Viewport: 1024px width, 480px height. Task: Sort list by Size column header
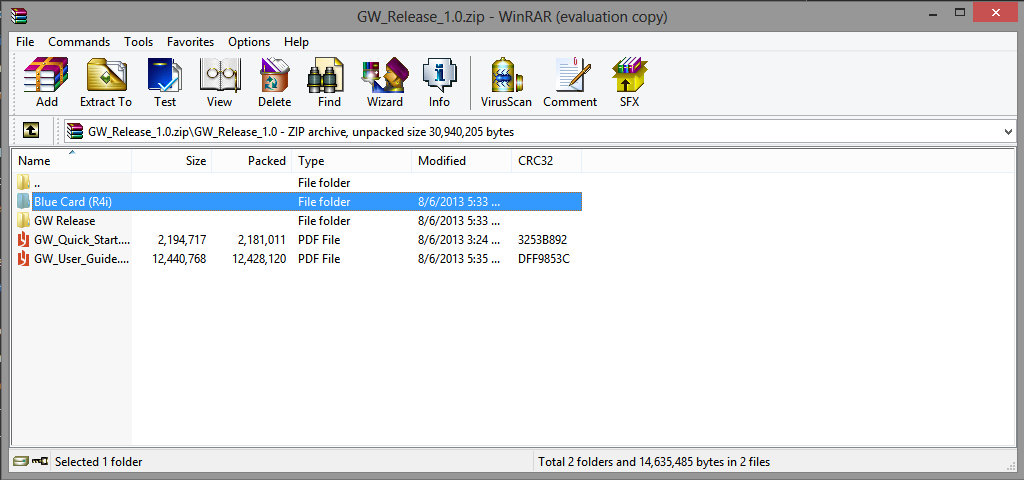(x=172, y=161)
